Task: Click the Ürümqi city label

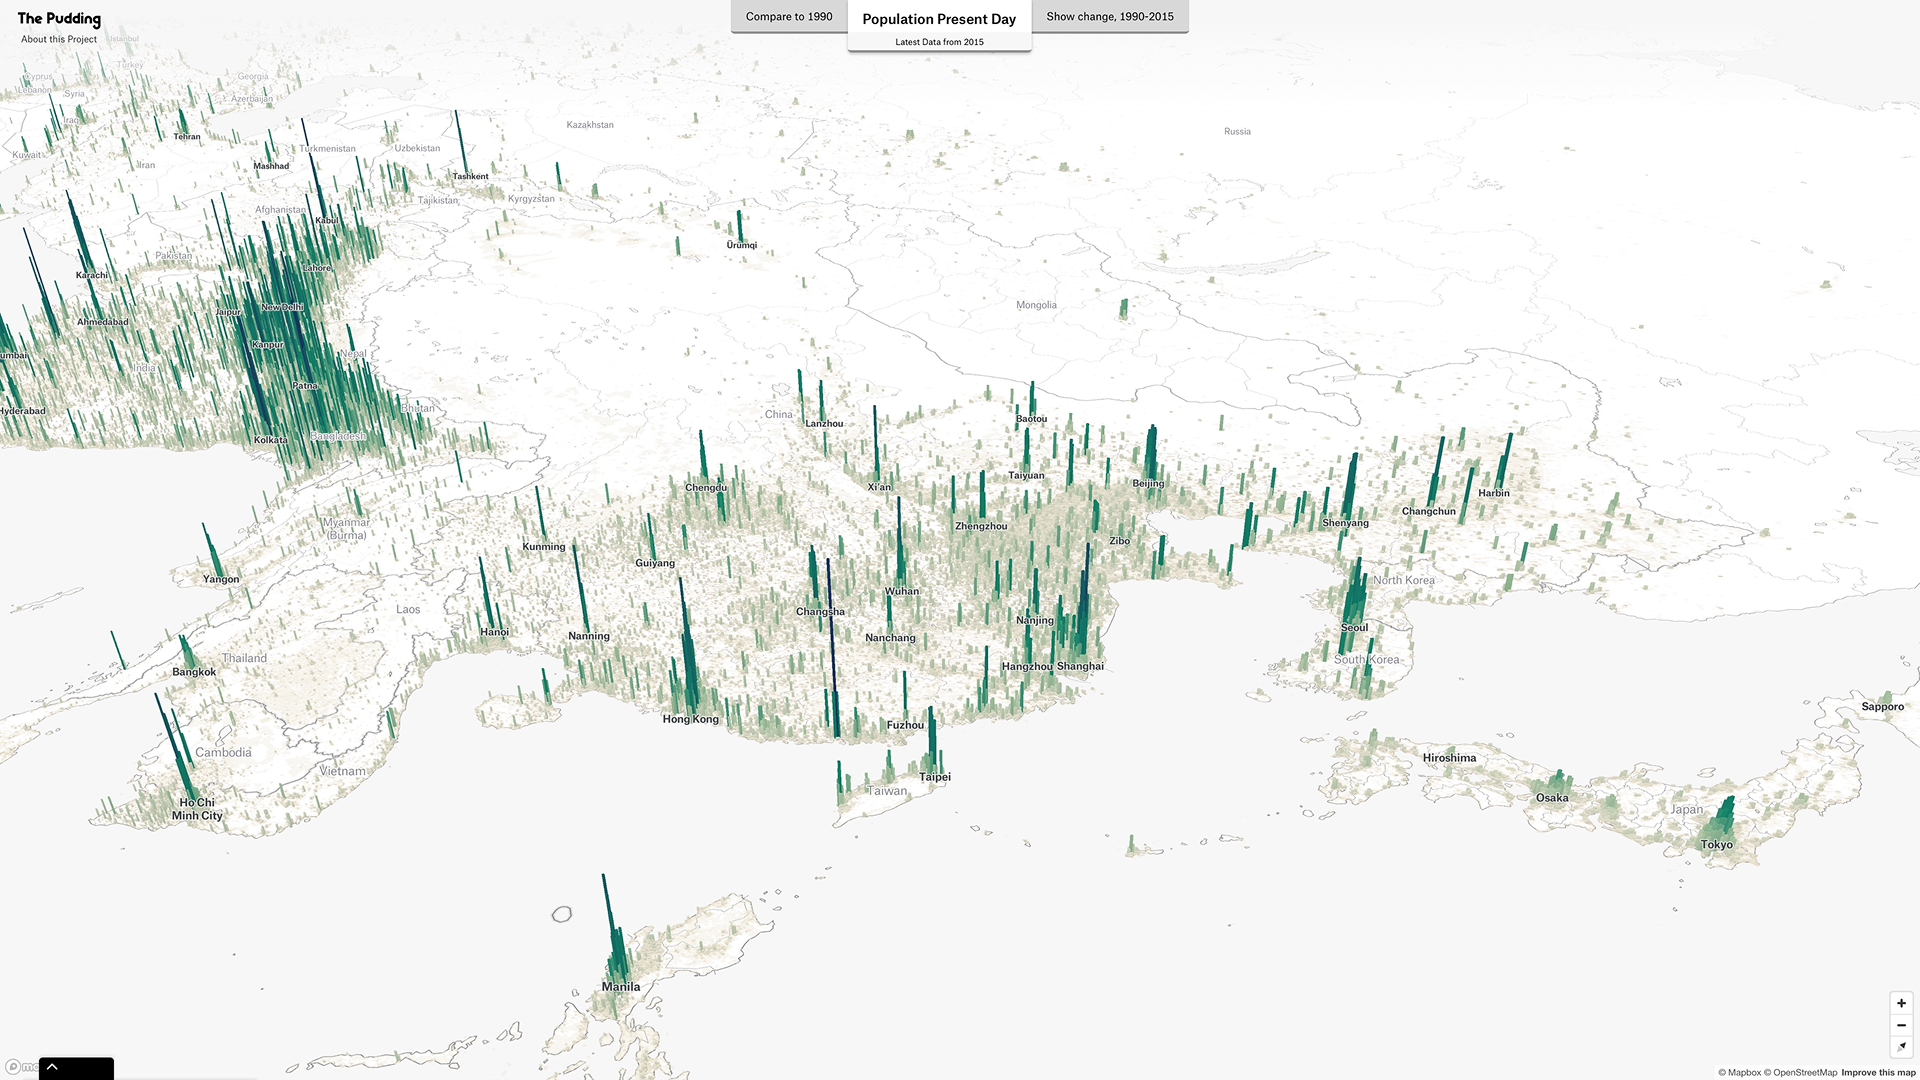Action: point(742,245)
